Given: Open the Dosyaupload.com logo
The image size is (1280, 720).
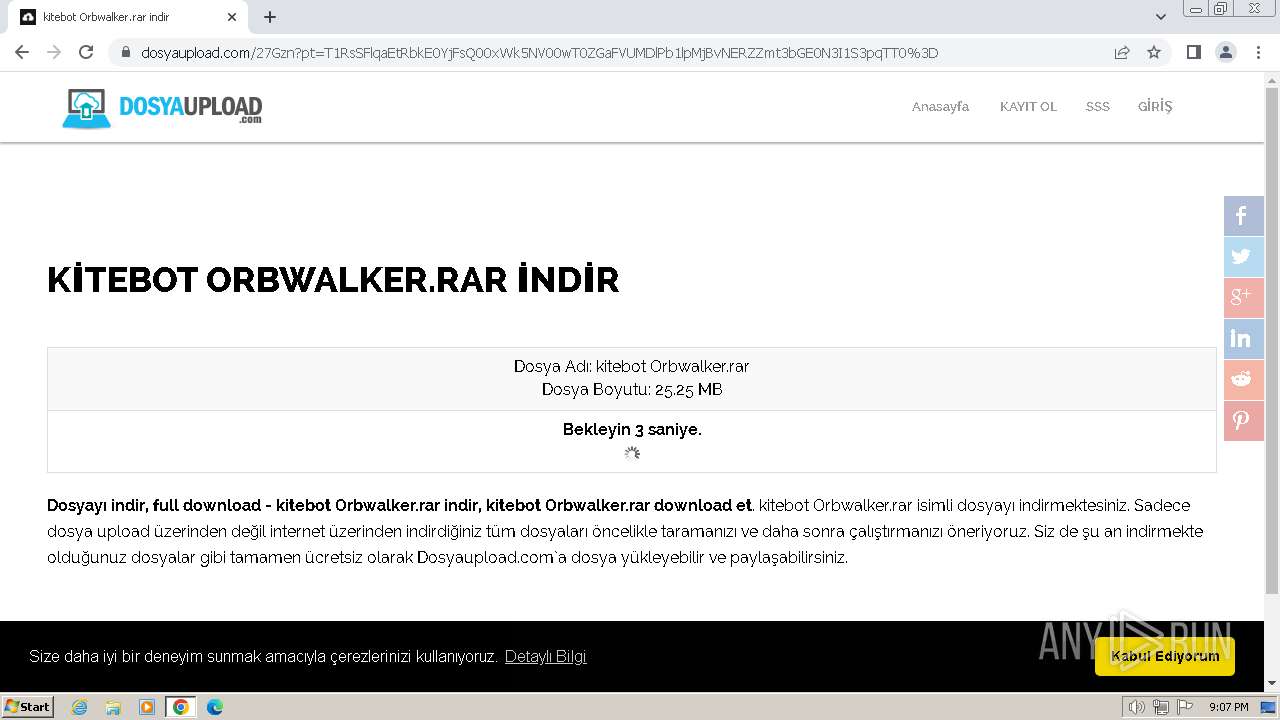Looking at the screenshot, I should pyautogui.click(x=162, y=107).
